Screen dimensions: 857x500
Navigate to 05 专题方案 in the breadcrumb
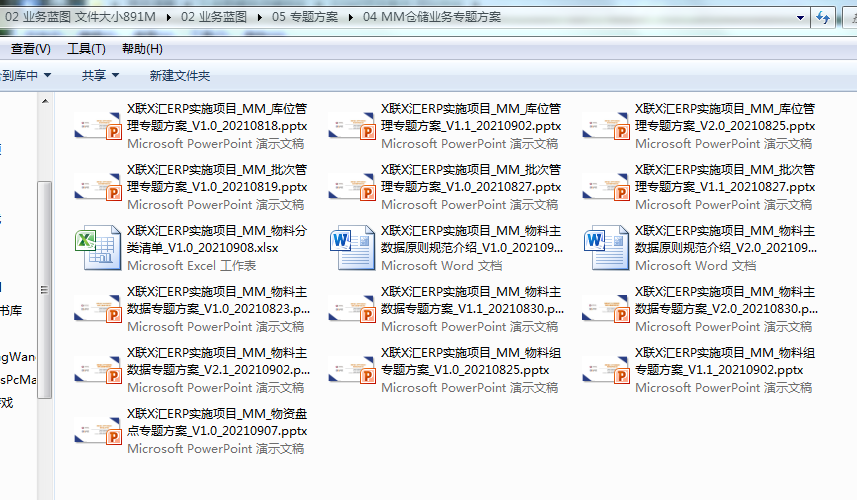coord(305,18)
